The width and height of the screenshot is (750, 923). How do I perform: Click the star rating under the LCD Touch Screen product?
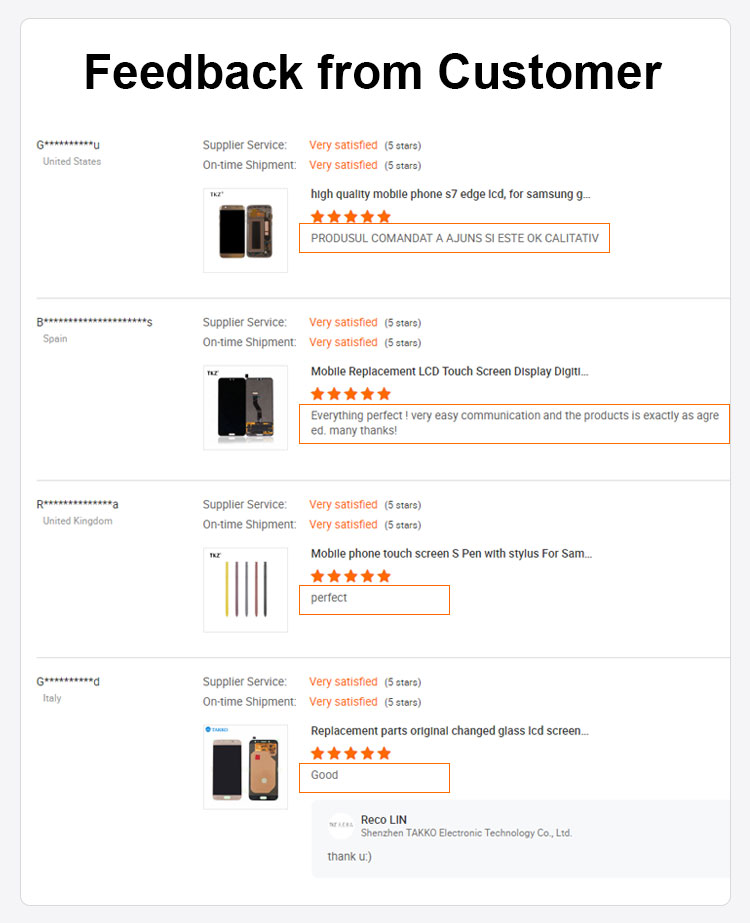[x=350, y=394]
